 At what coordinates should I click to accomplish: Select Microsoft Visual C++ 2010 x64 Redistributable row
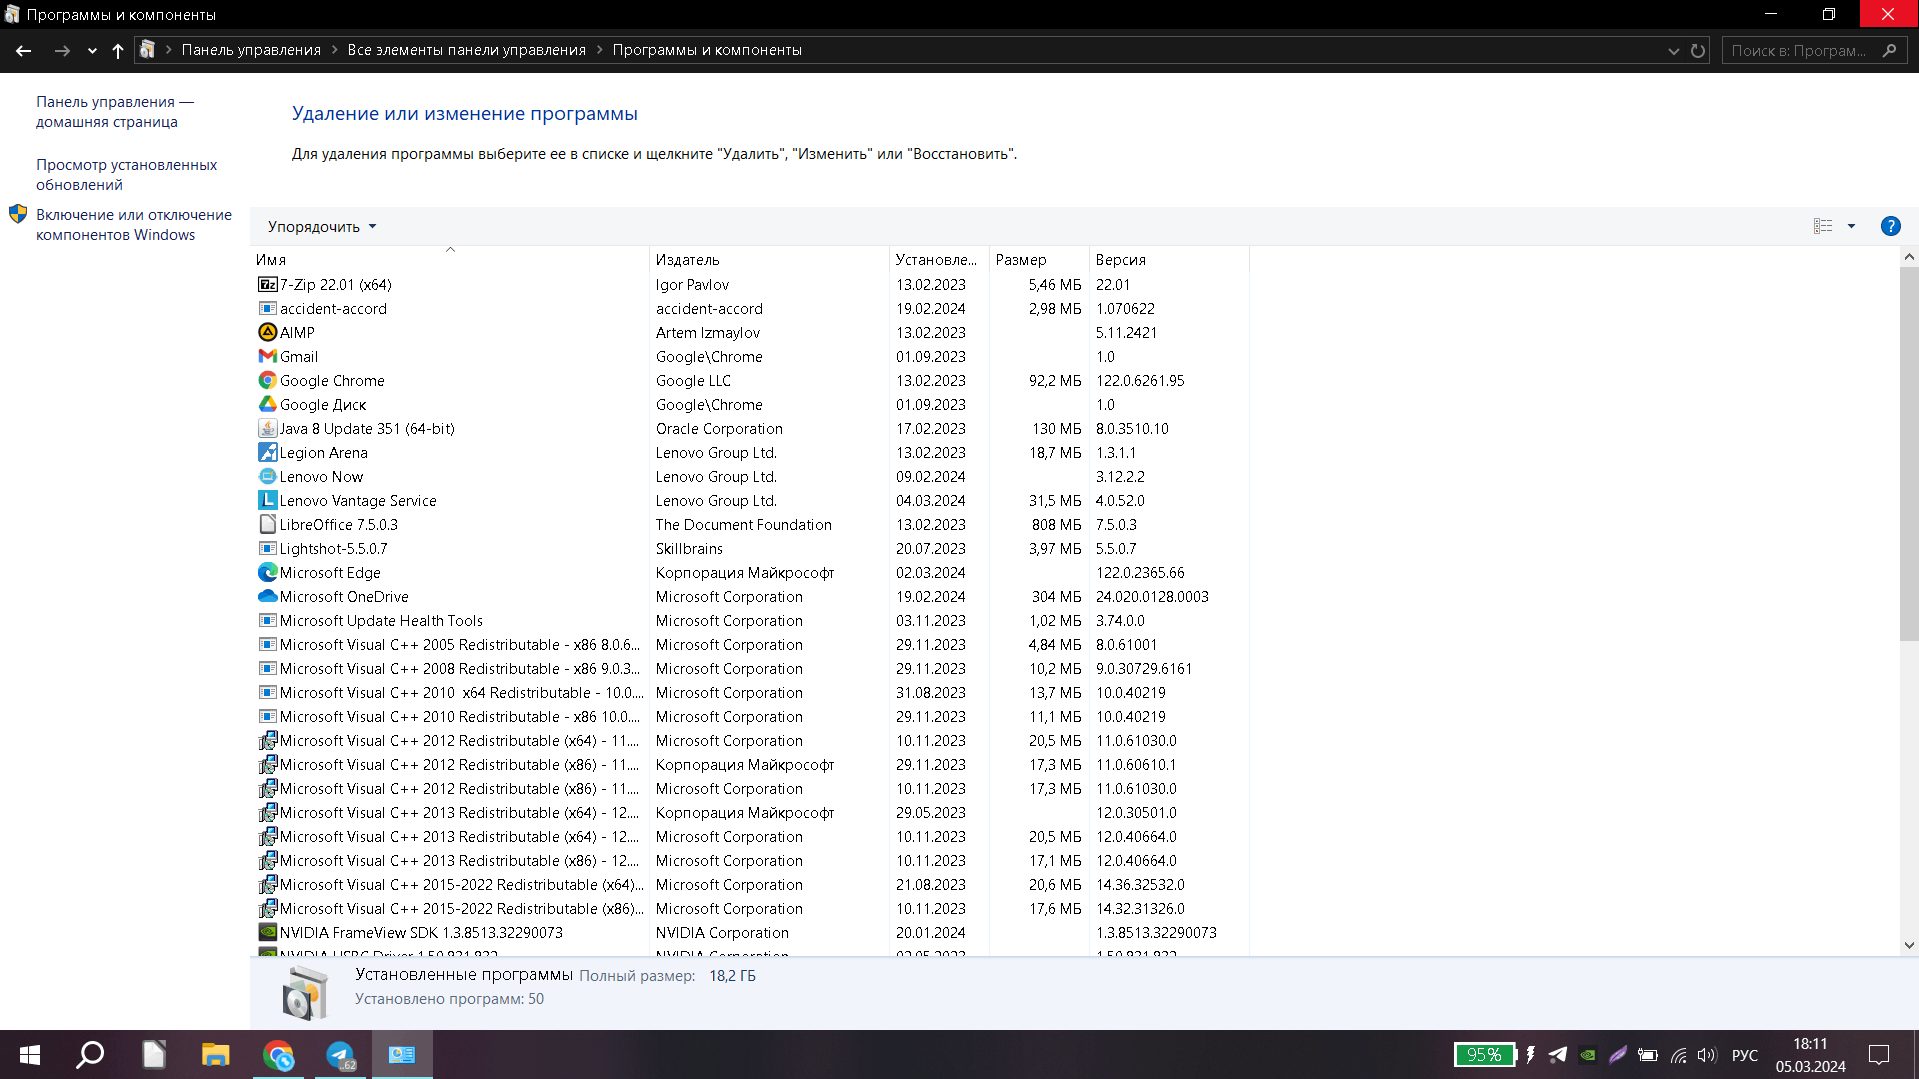749,692
